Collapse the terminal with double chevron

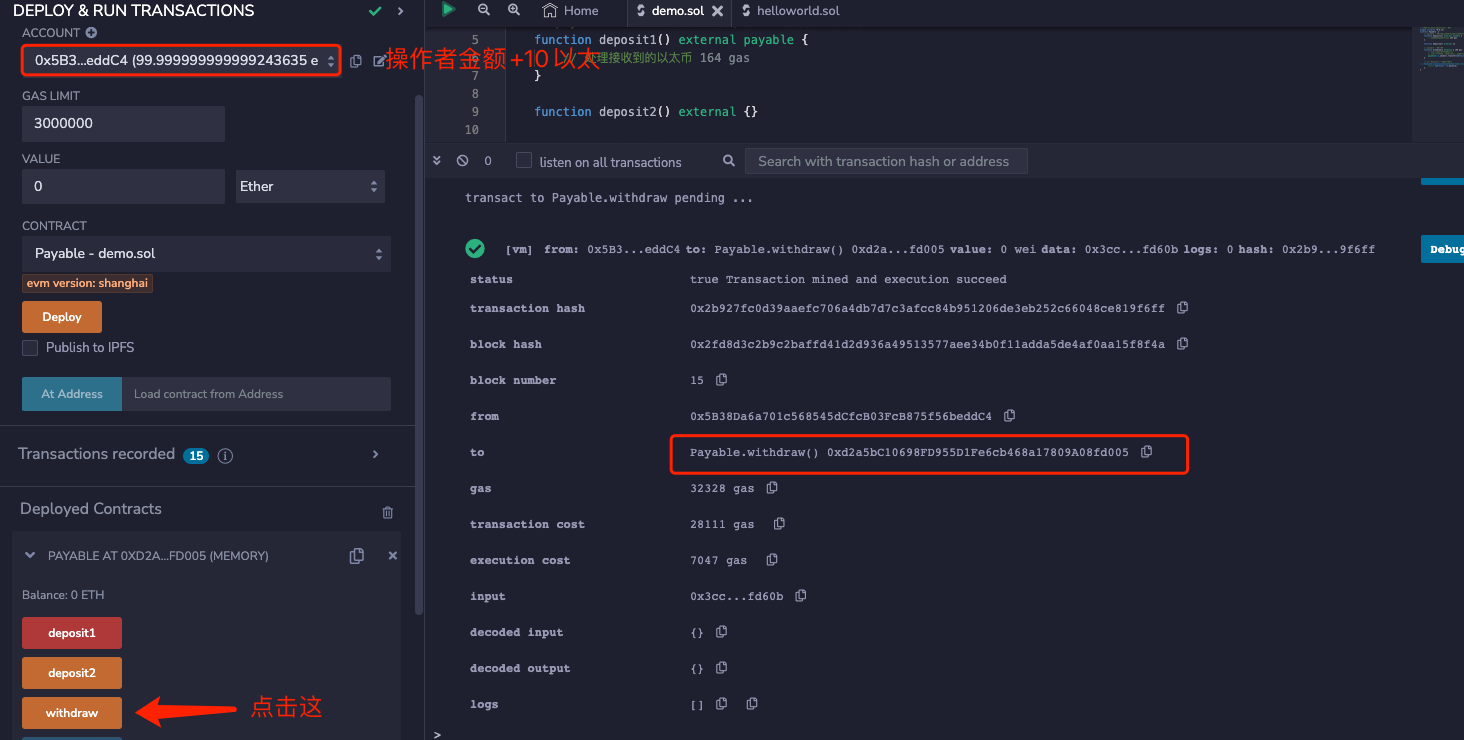(x=437, y=160)
